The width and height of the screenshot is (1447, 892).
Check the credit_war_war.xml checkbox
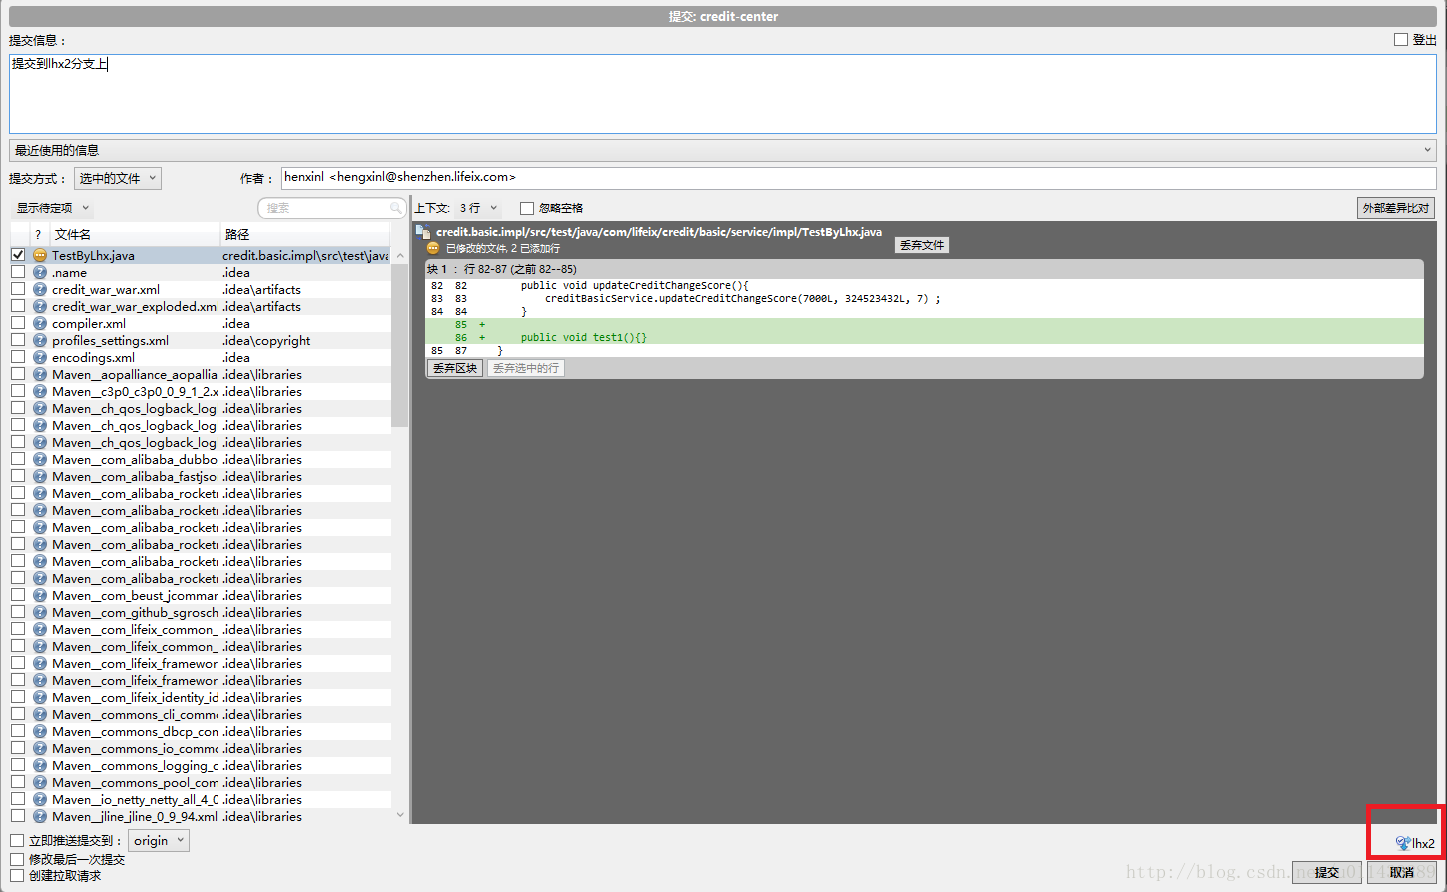tap(18, 289)
